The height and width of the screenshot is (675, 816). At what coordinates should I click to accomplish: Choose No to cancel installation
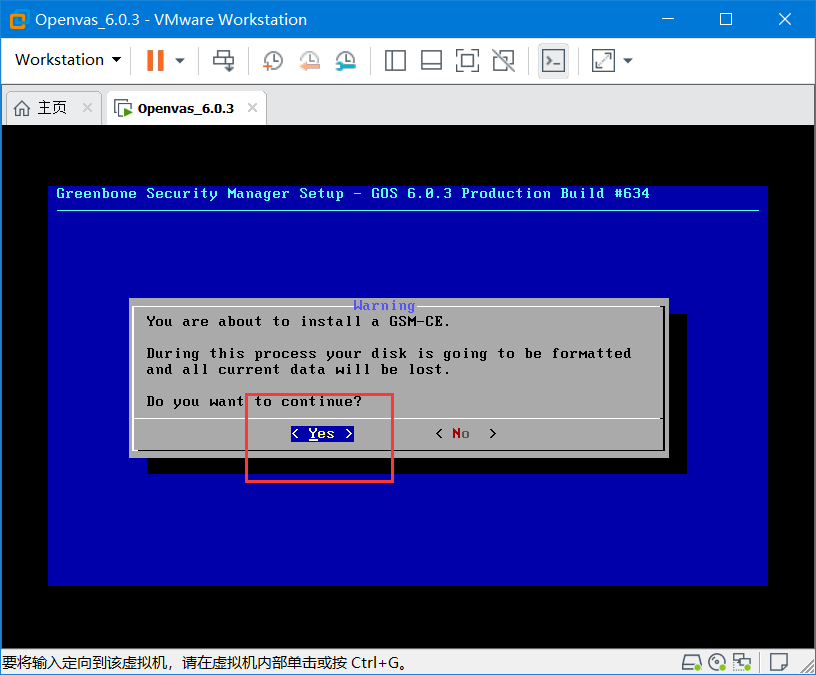point(466,434)
